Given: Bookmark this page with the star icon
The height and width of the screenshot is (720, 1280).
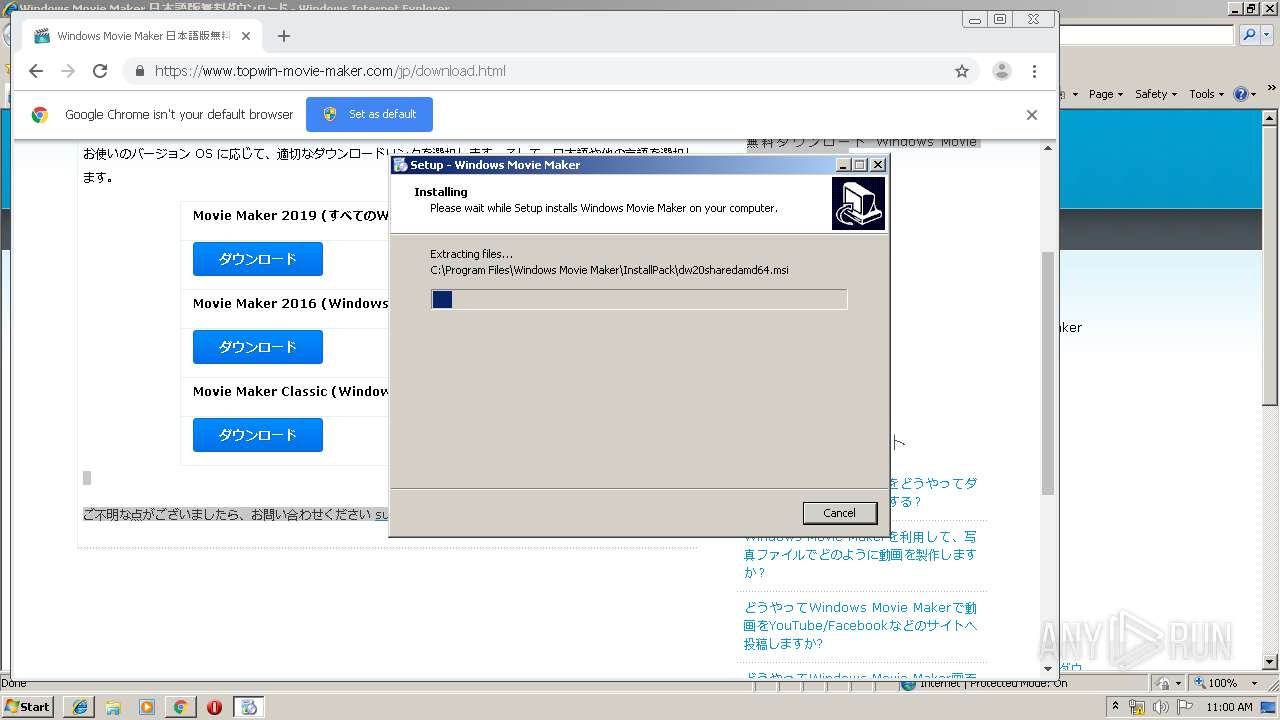Looking at the screenshot, I should coord(962,71).
